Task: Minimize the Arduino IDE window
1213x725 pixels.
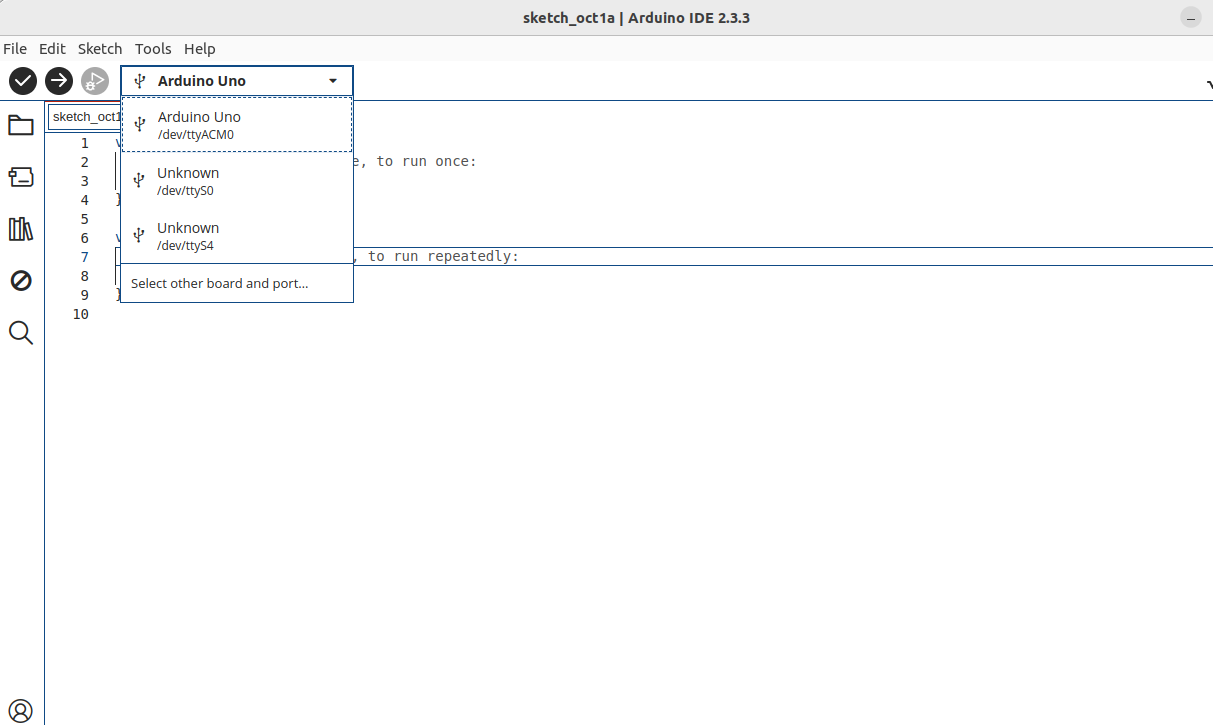Action: click(x=1190, y=18)
